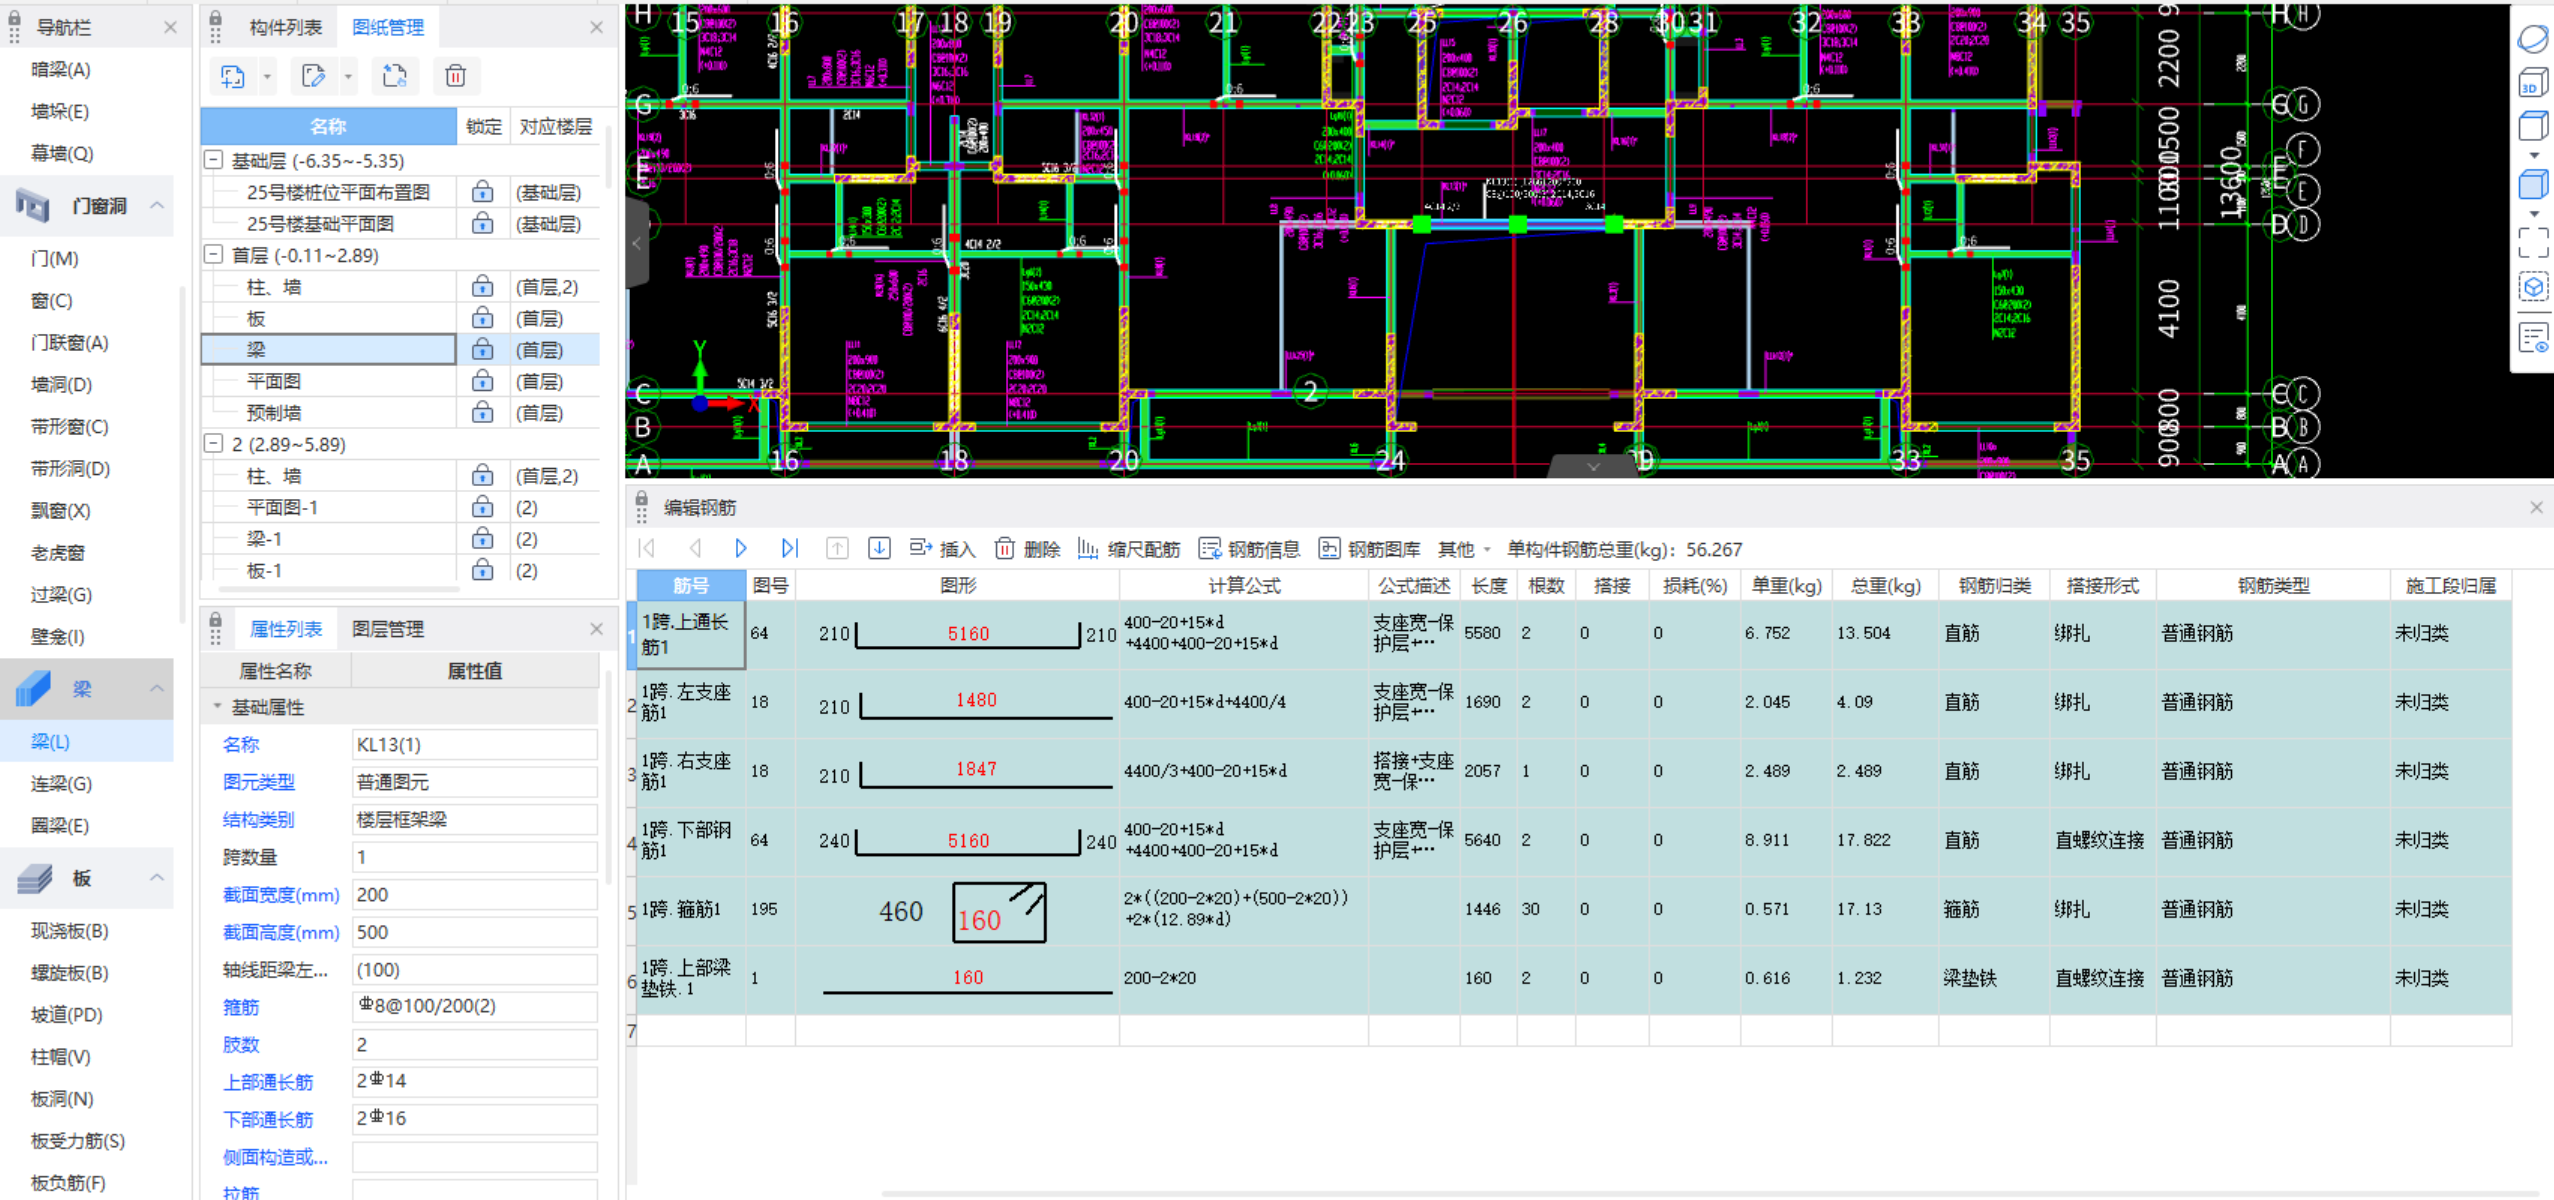Click the edit drawing icon in 图纸管理 toolbar
The height and width of the screenshot is (1200, 2554).
click(x=314, y=76)
